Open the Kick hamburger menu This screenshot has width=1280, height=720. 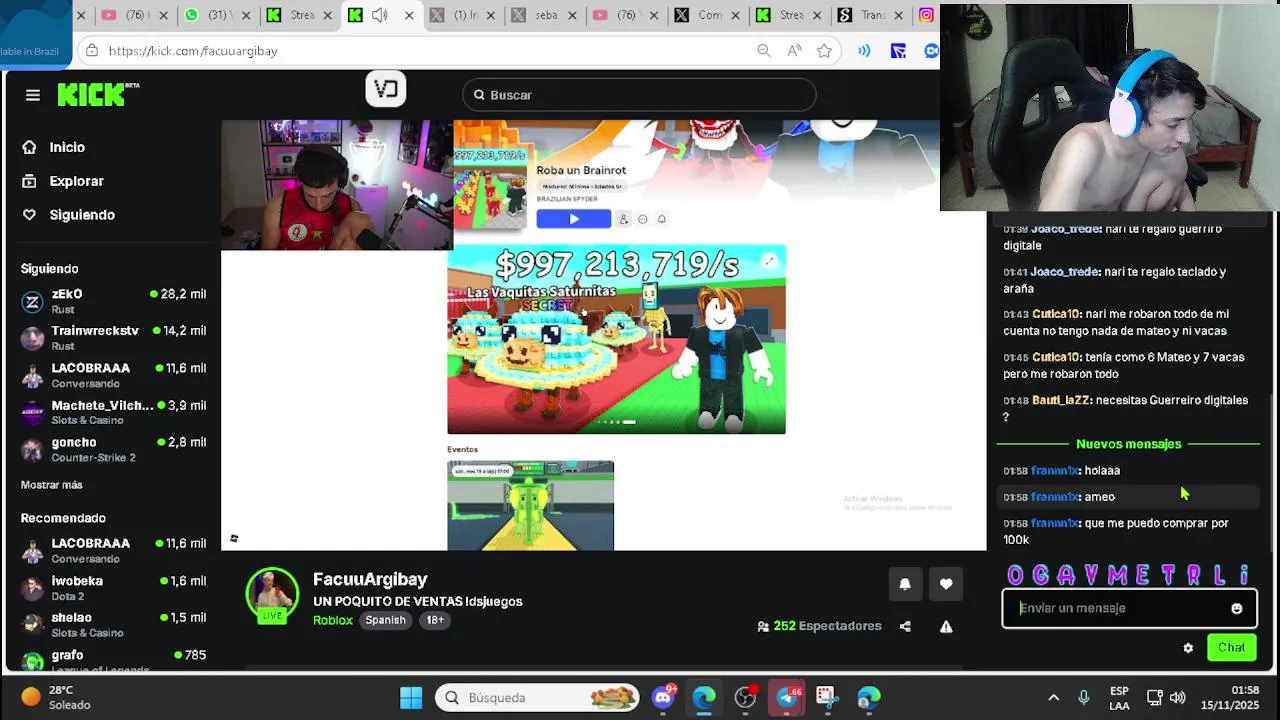tap(33, 95)
